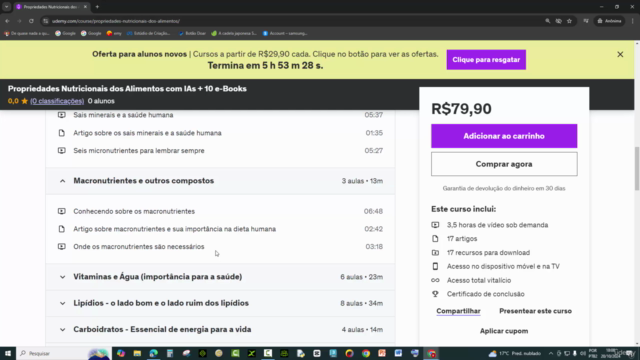The image size is (640, 360).
Task: Open the tab search dropdown arrow
Action: pyautogui.click(x=7, y=7)
